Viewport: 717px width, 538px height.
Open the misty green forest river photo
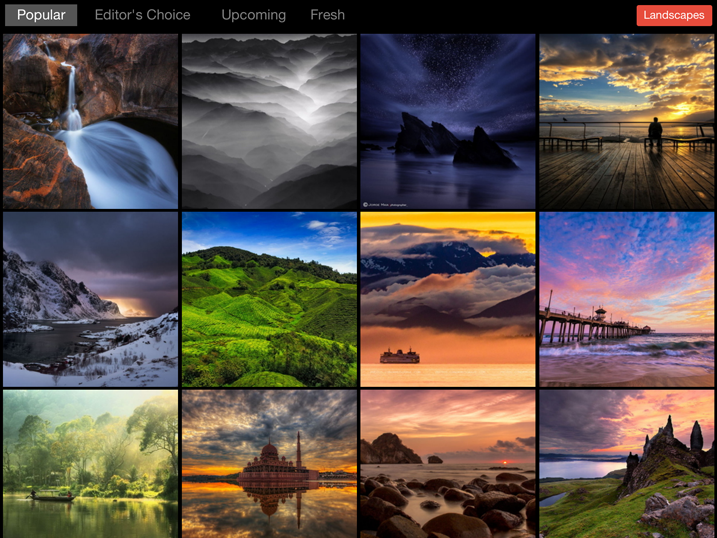point(91,464)
